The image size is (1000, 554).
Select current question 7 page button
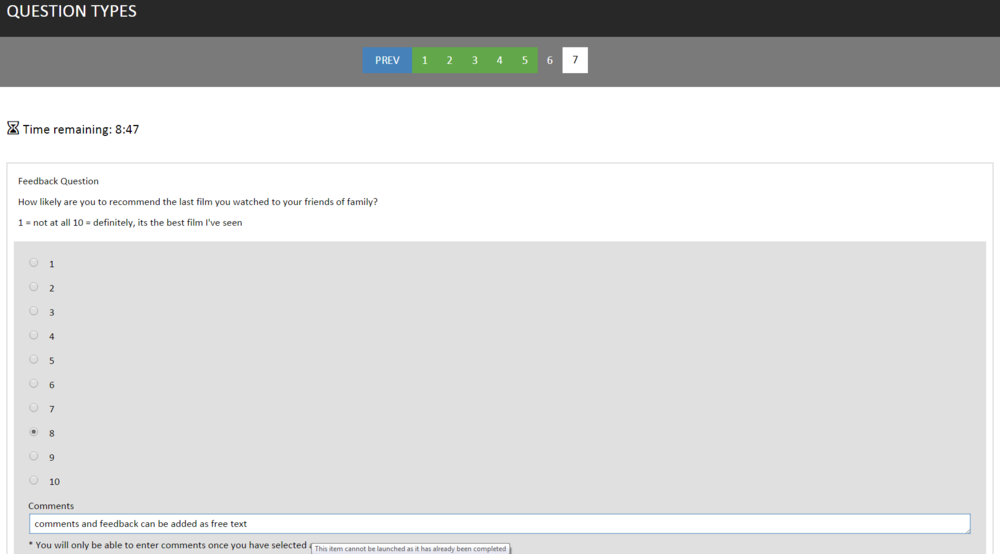(x=575, y=60)
